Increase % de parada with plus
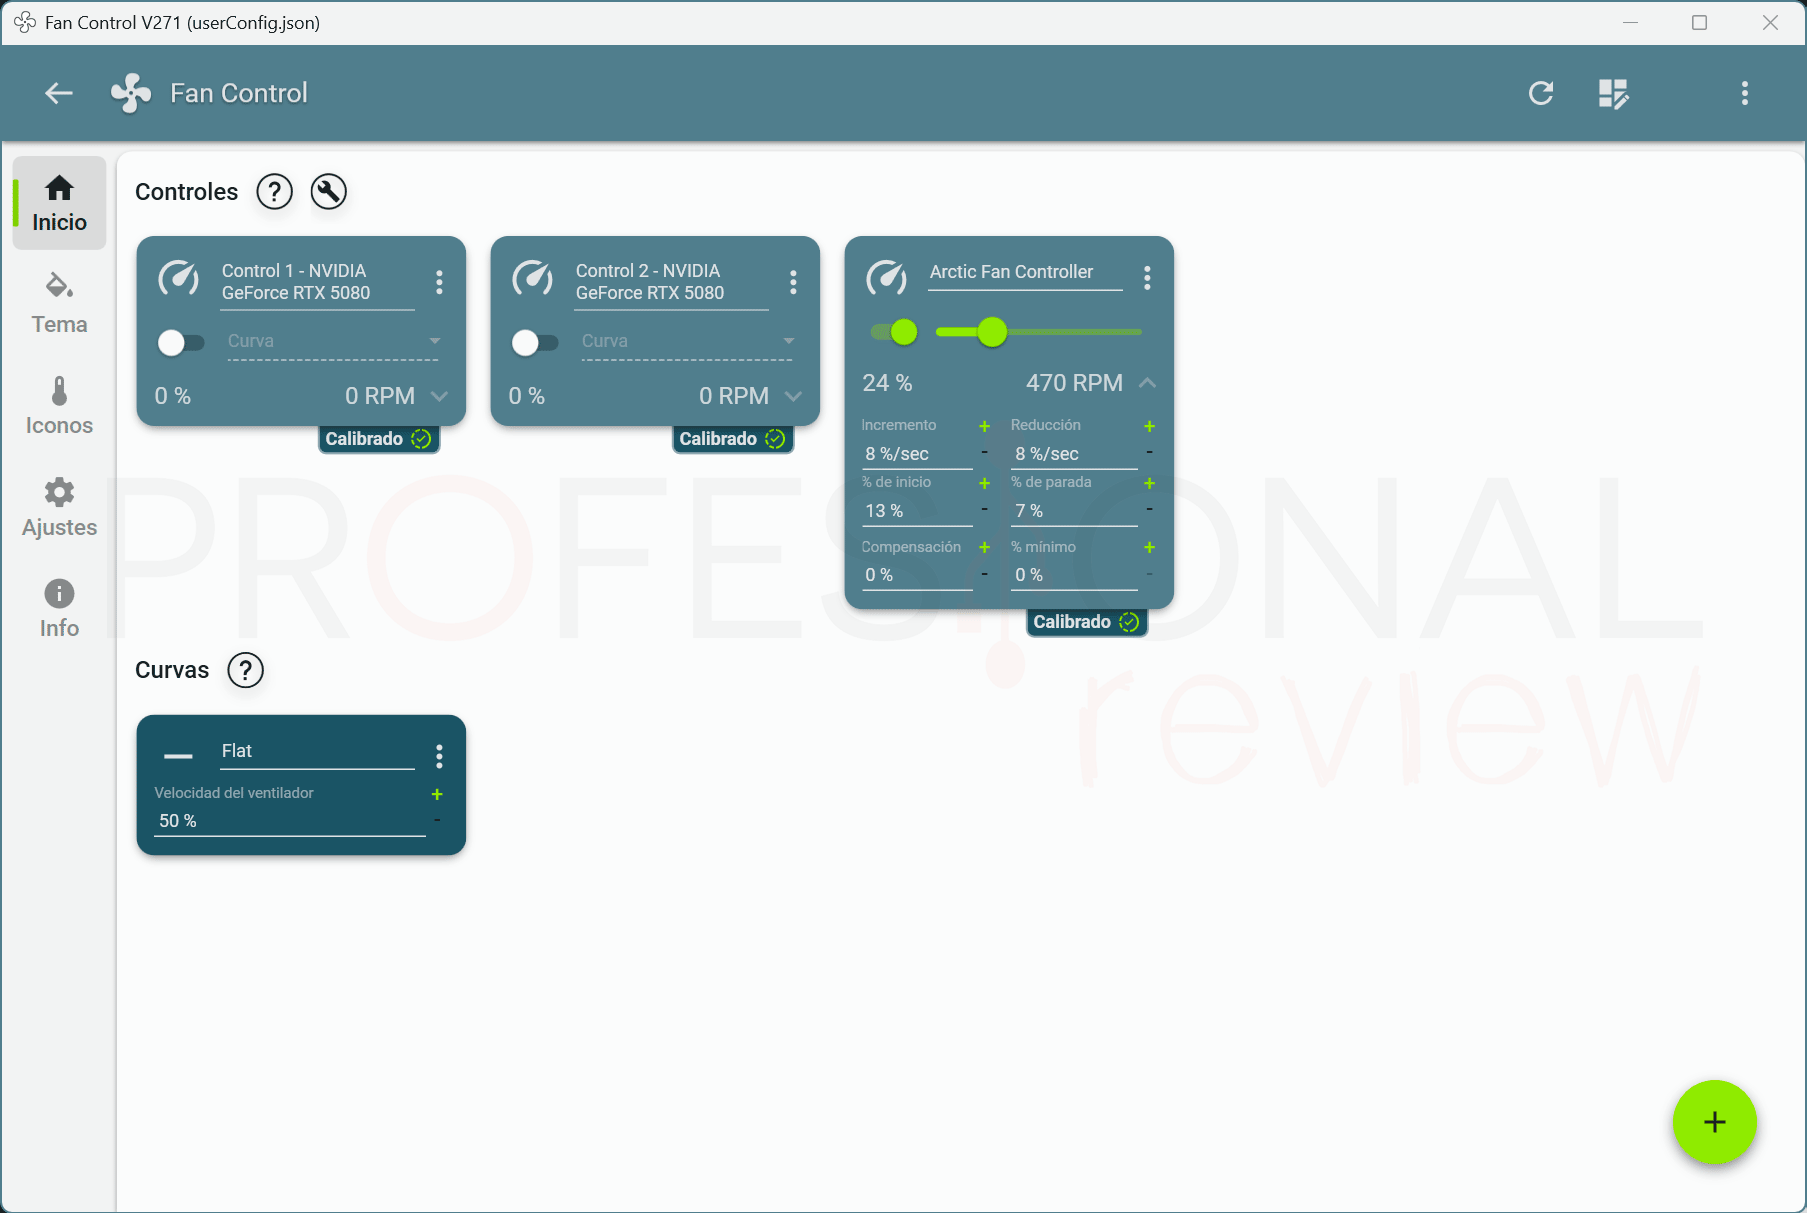This screenshot has width=1807, height=1213. pyautogui.click(x=1149, y=483)
